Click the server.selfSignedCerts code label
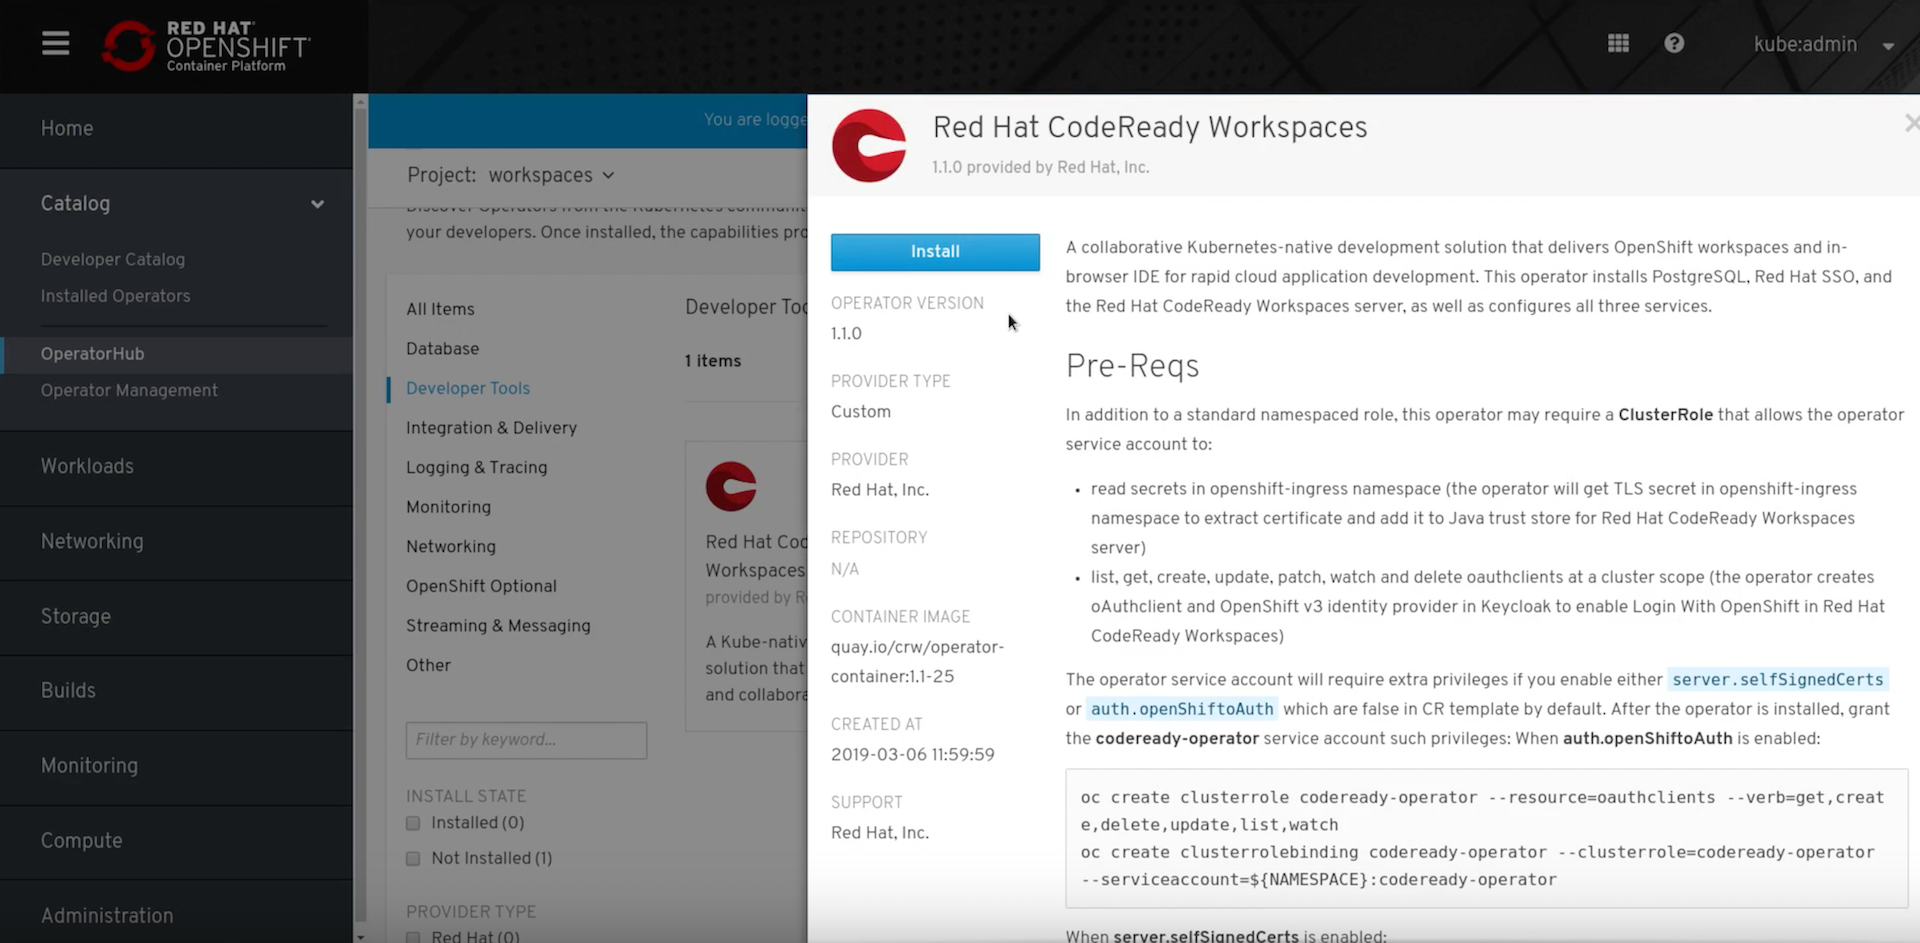 pos(1777,679)
